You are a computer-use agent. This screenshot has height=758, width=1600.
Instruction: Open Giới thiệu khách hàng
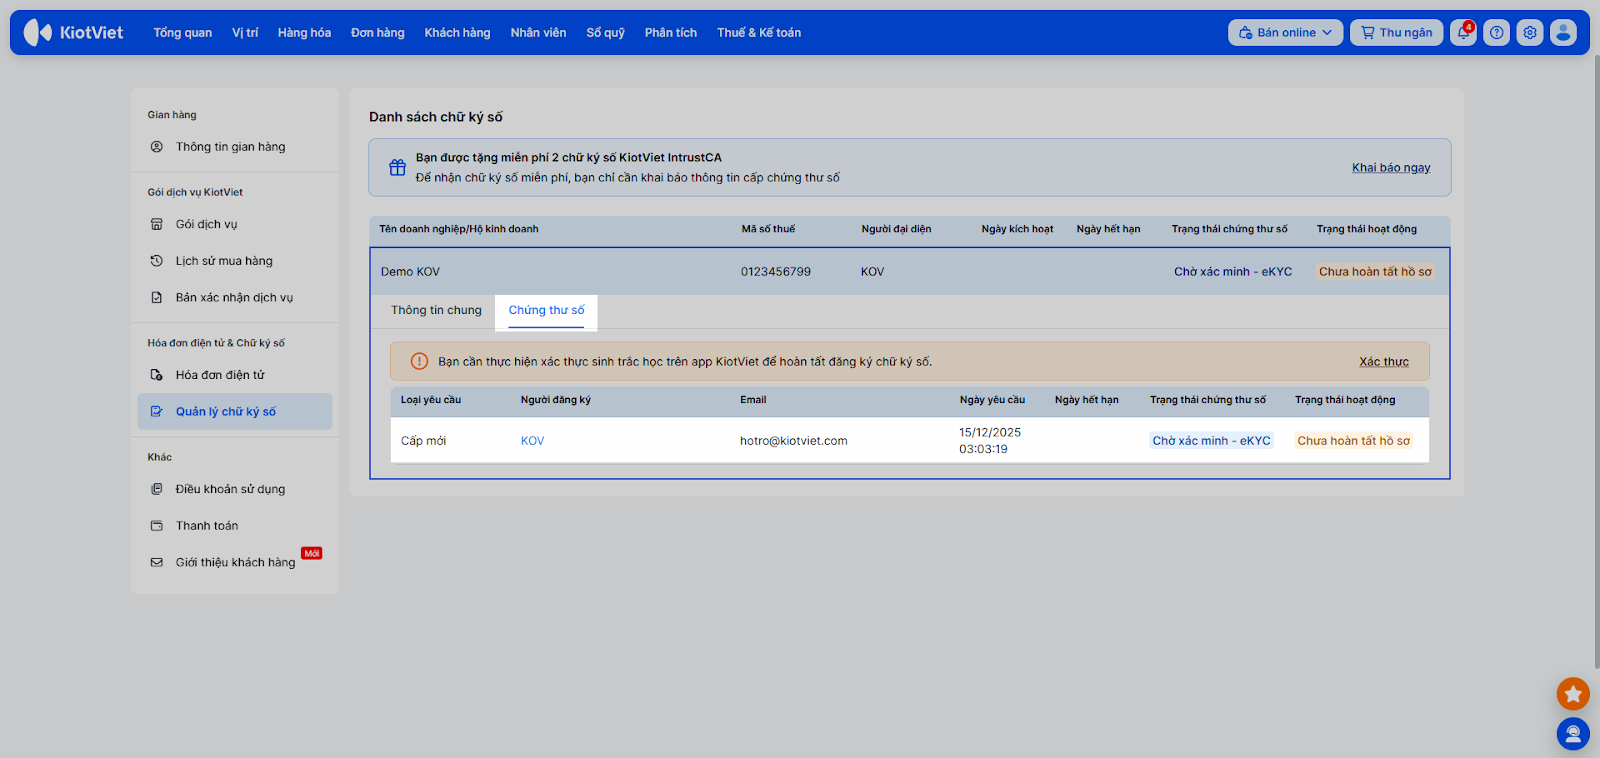tap(235, 562)
